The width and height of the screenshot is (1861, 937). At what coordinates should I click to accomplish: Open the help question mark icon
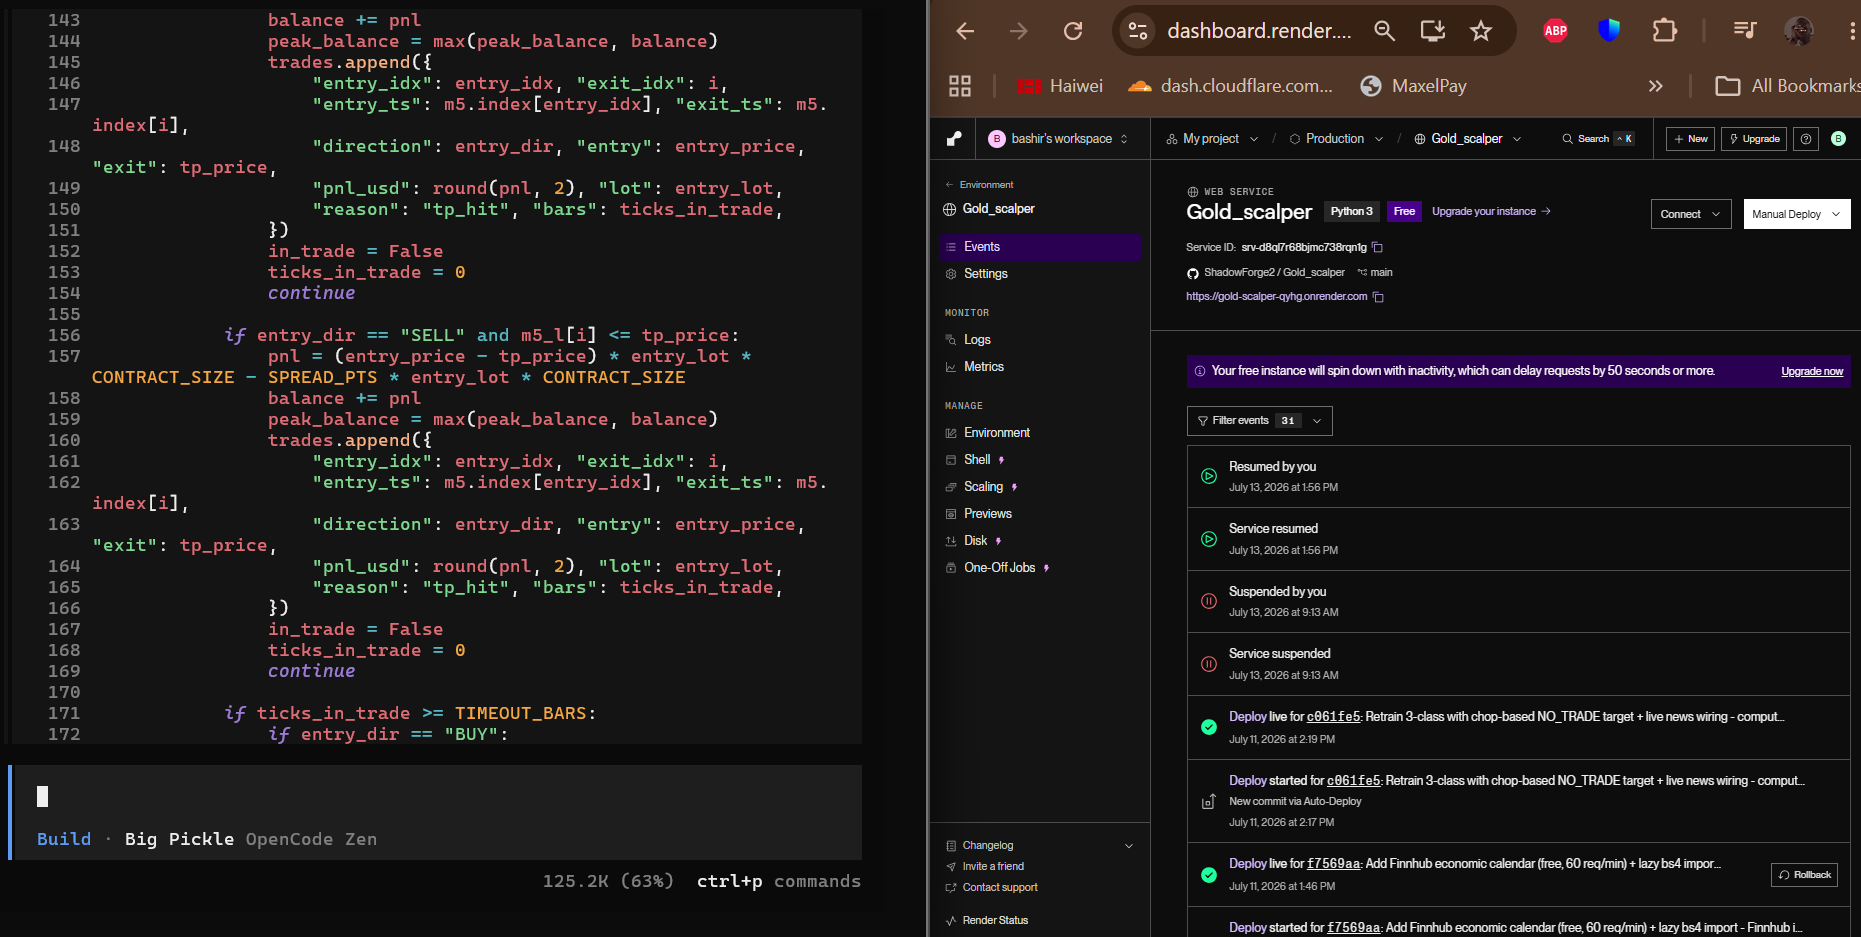(1806, 139)
